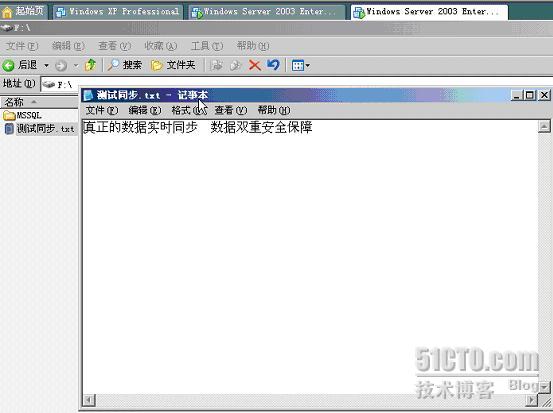Click the Move To folder icon
Viewport: 553px width, 413px height.
[216, 65]
